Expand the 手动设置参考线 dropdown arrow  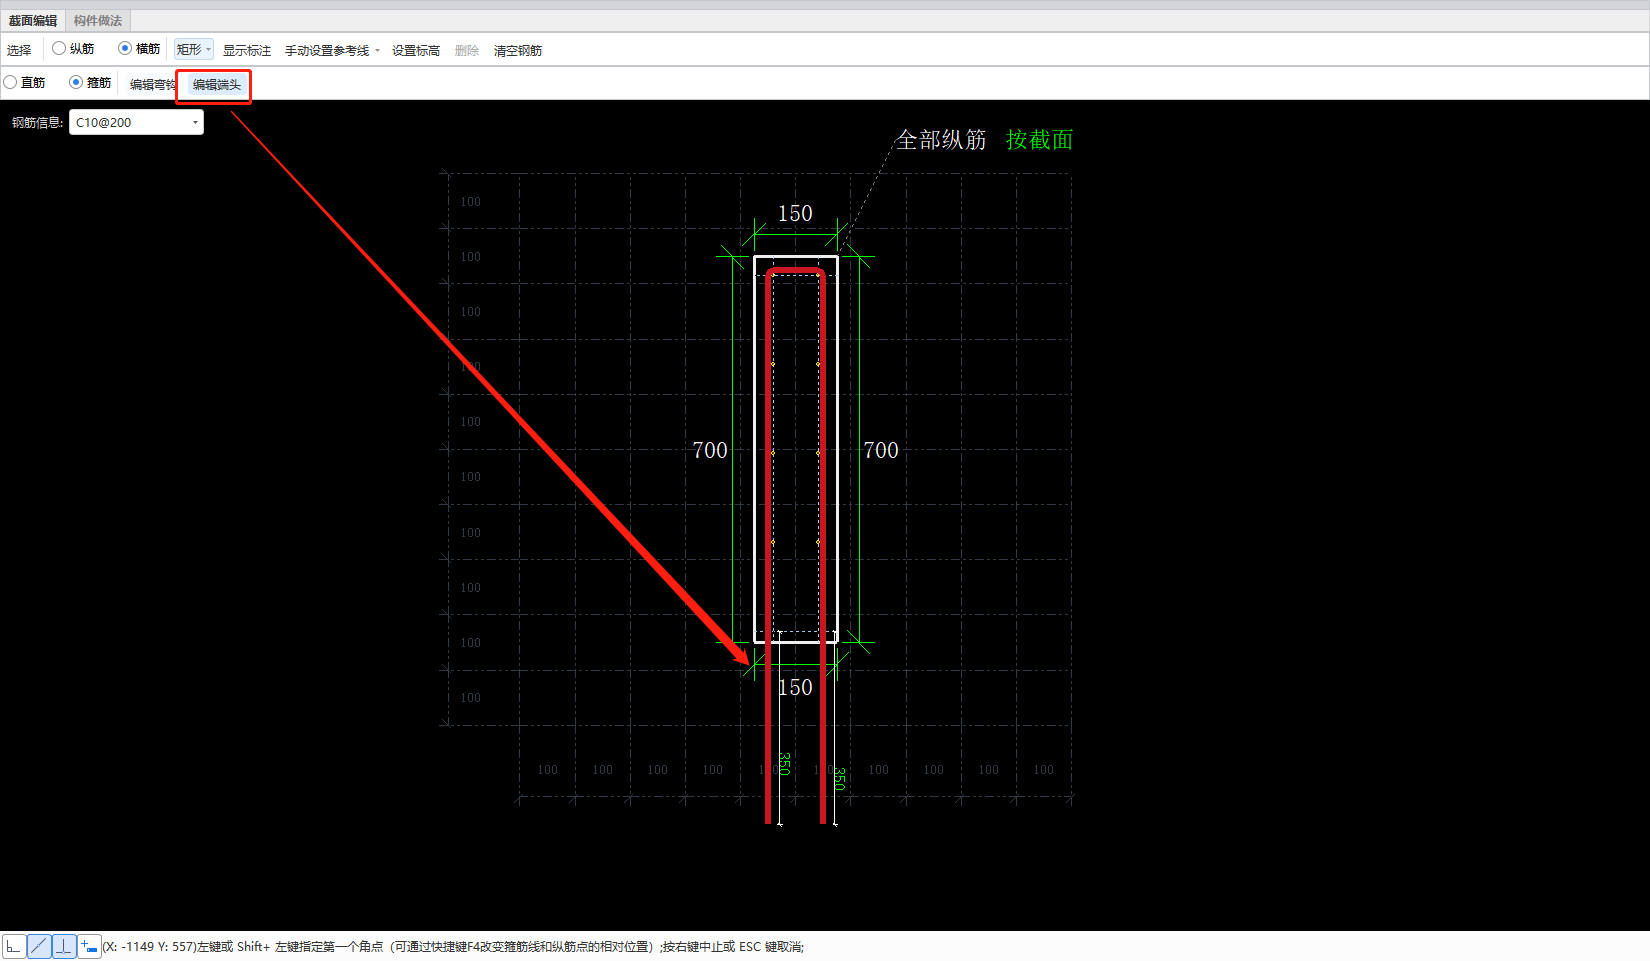[378, 50]
